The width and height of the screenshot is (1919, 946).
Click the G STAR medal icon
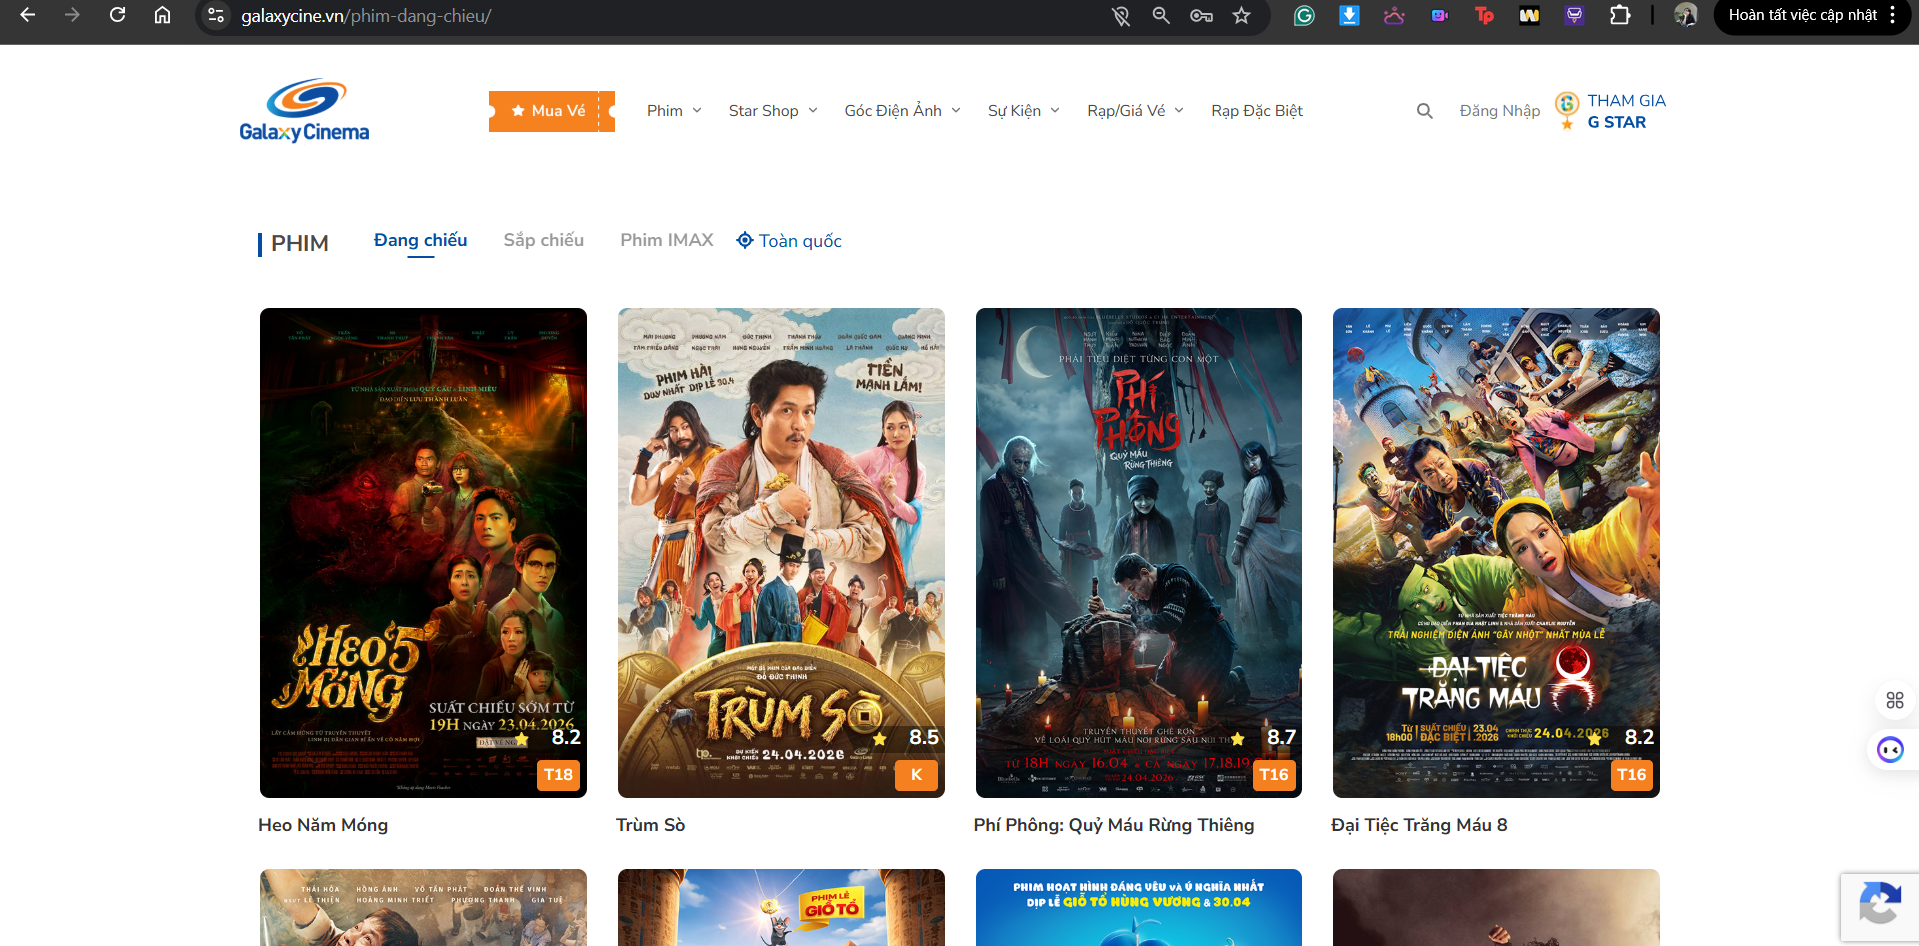(1567, 110)
